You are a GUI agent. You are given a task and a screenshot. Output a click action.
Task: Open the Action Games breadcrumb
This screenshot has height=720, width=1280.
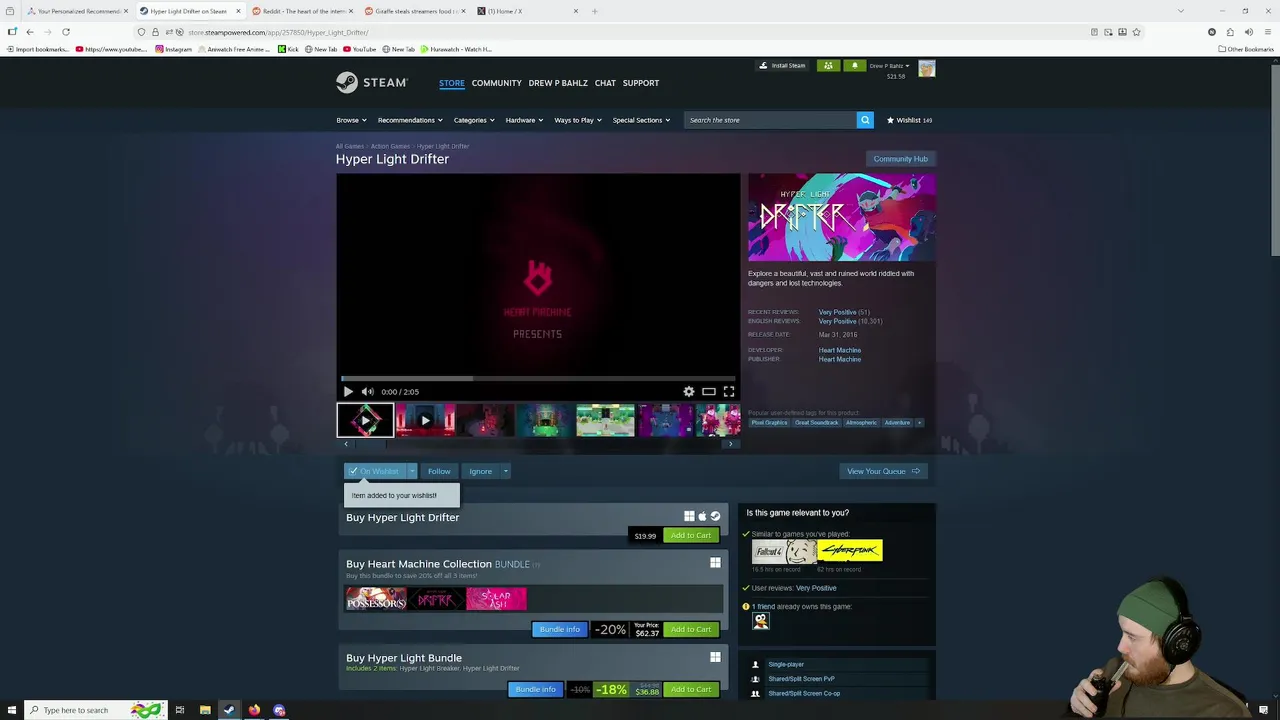pyautogui.click(x=390, y=146)
